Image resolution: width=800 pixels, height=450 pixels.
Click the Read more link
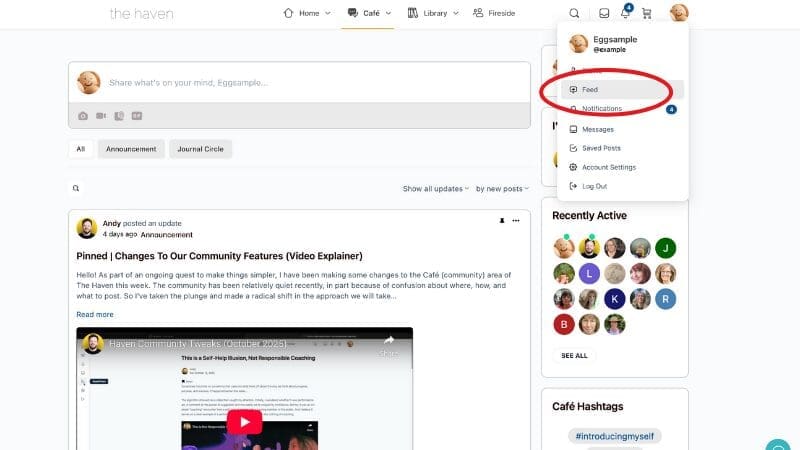pyautogui.click(x=95, y=314)
